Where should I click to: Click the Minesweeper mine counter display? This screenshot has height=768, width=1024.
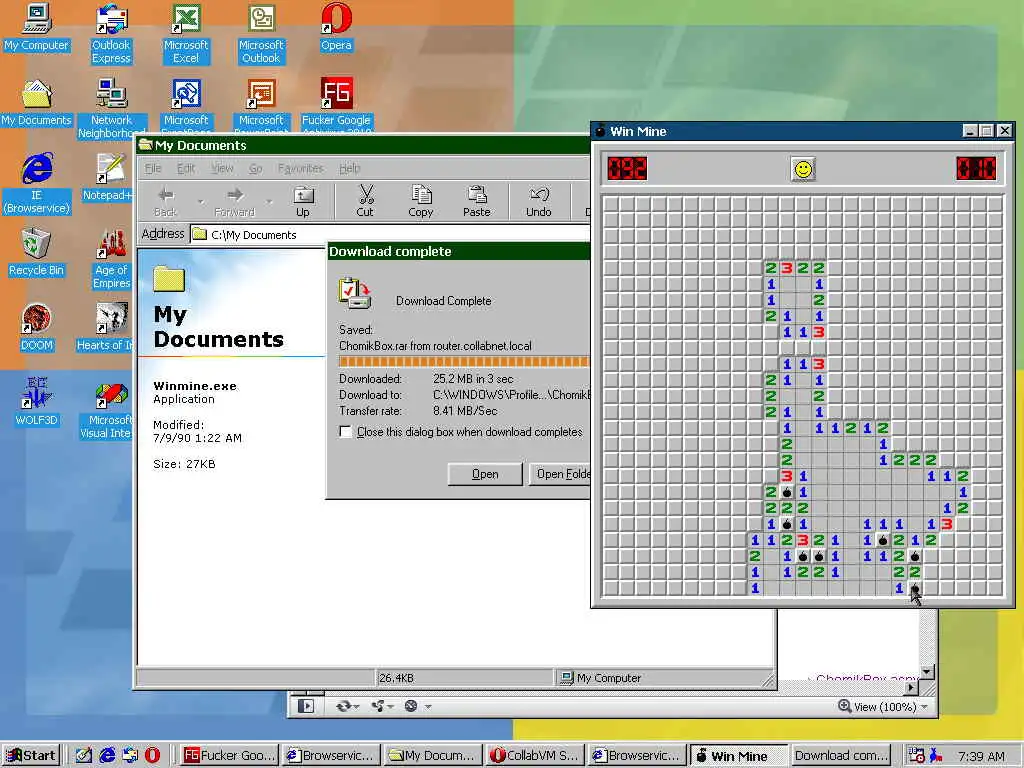pos(627,168)
